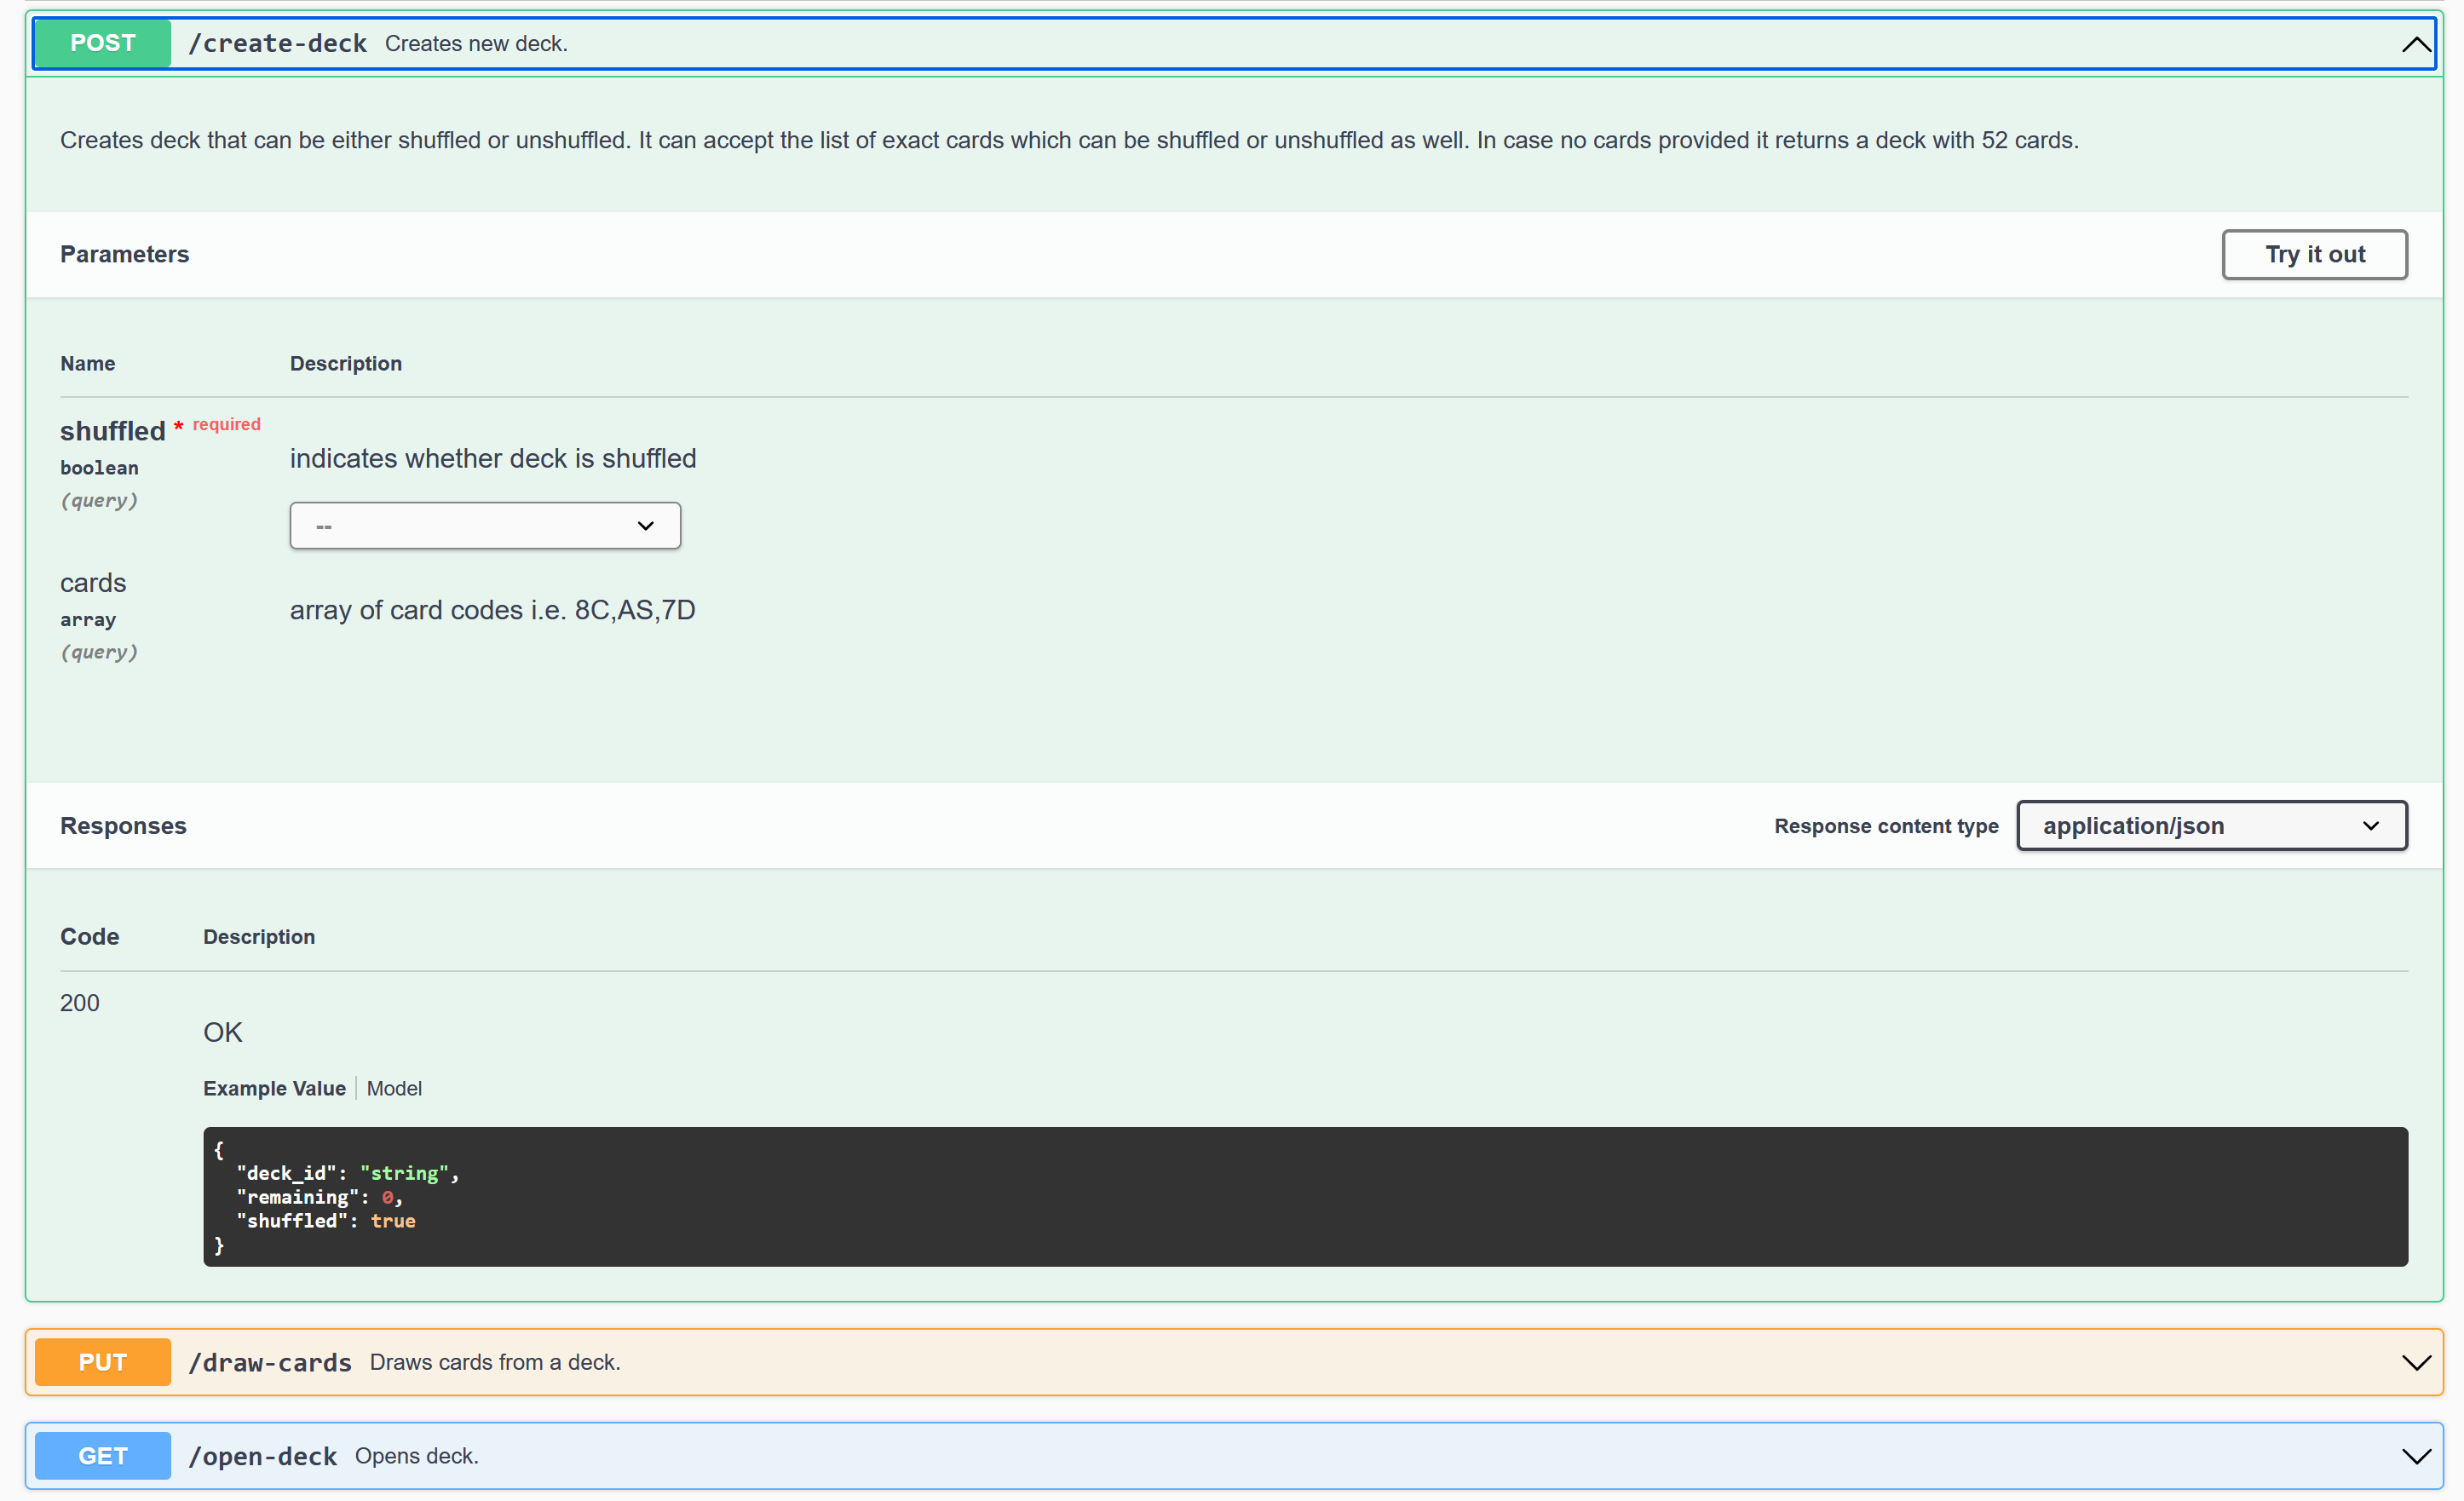Viewport: 2464px width, 1501px height.
Task: Click the /open-deck path link
Action: pos(263,1456)
